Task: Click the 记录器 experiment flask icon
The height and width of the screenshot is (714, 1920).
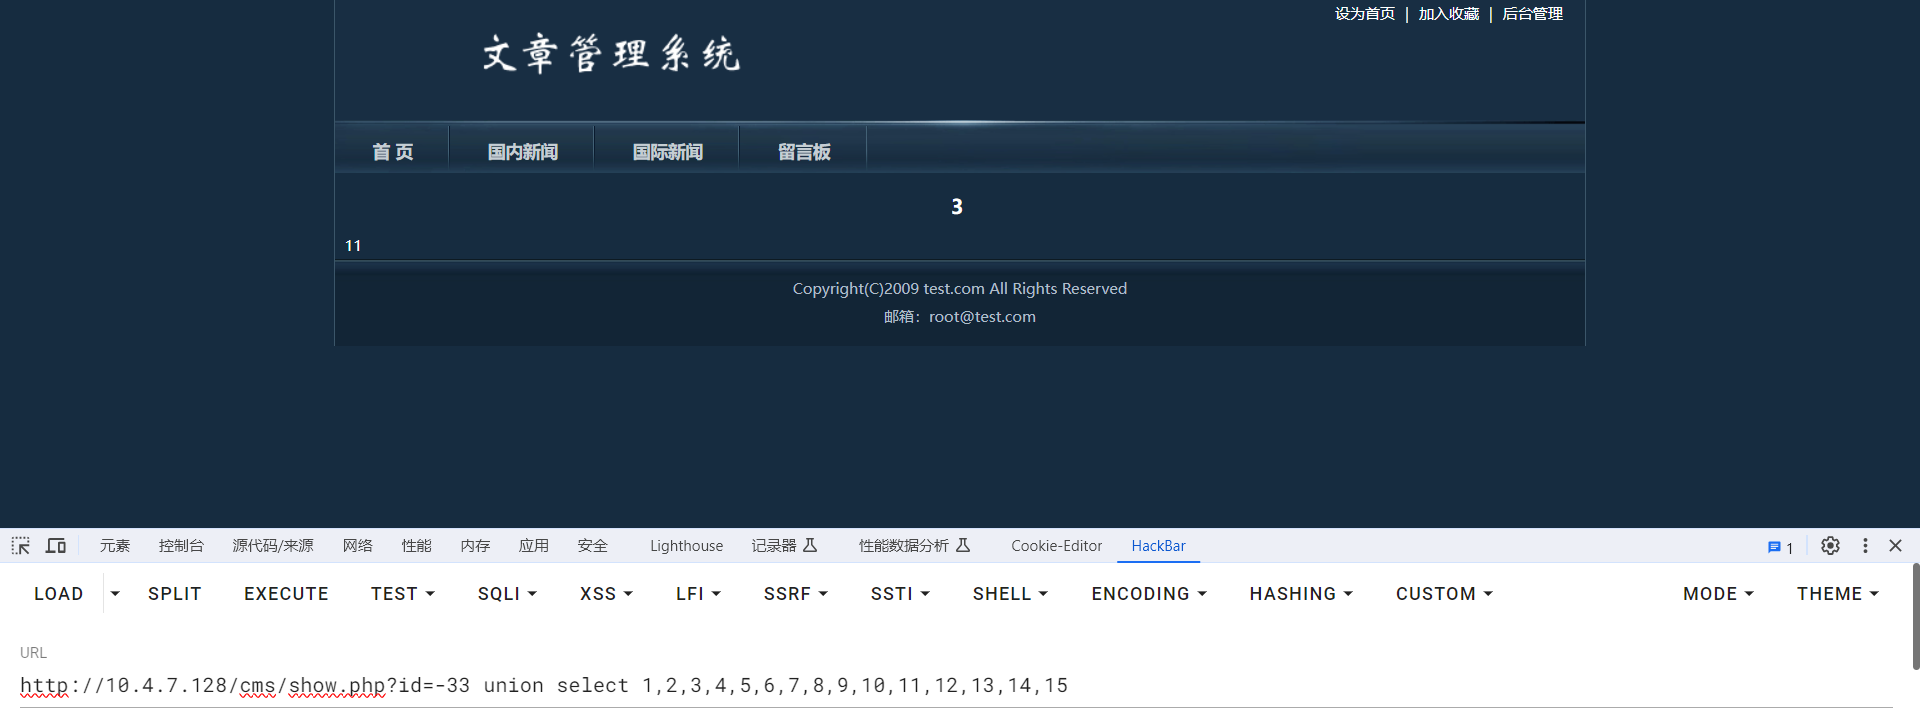Action: 811,545
